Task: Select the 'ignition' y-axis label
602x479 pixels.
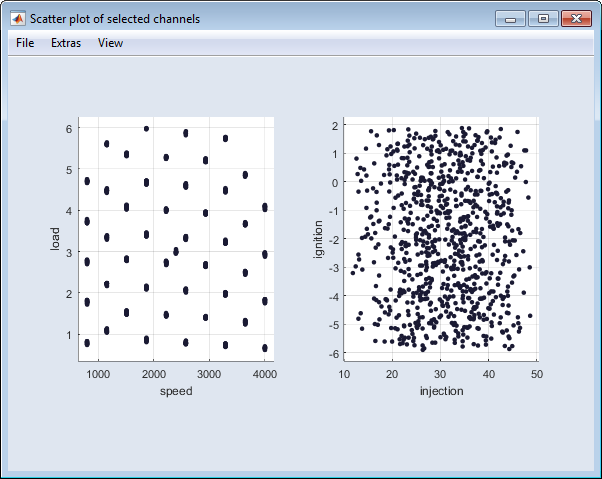Action: [318, 239]
